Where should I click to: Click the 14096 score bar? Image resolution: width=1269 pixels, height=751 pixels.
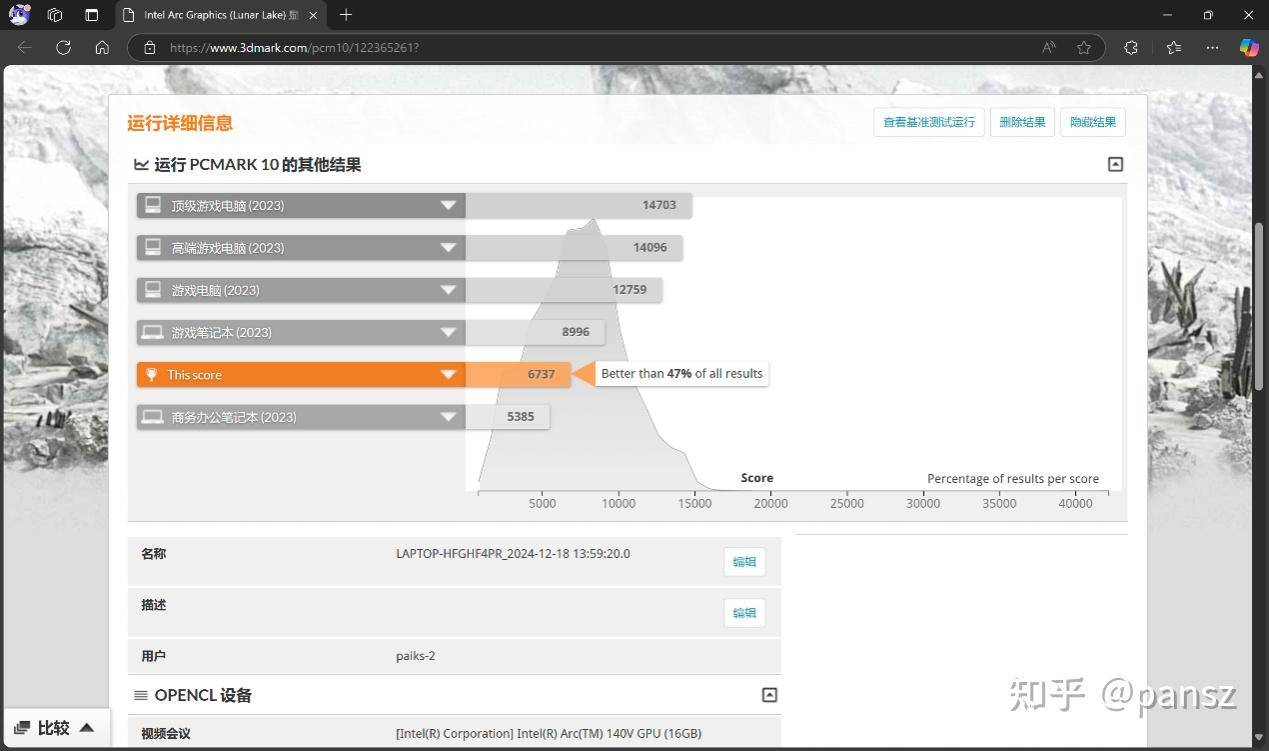pyautogui.click(x=574, y=247)
